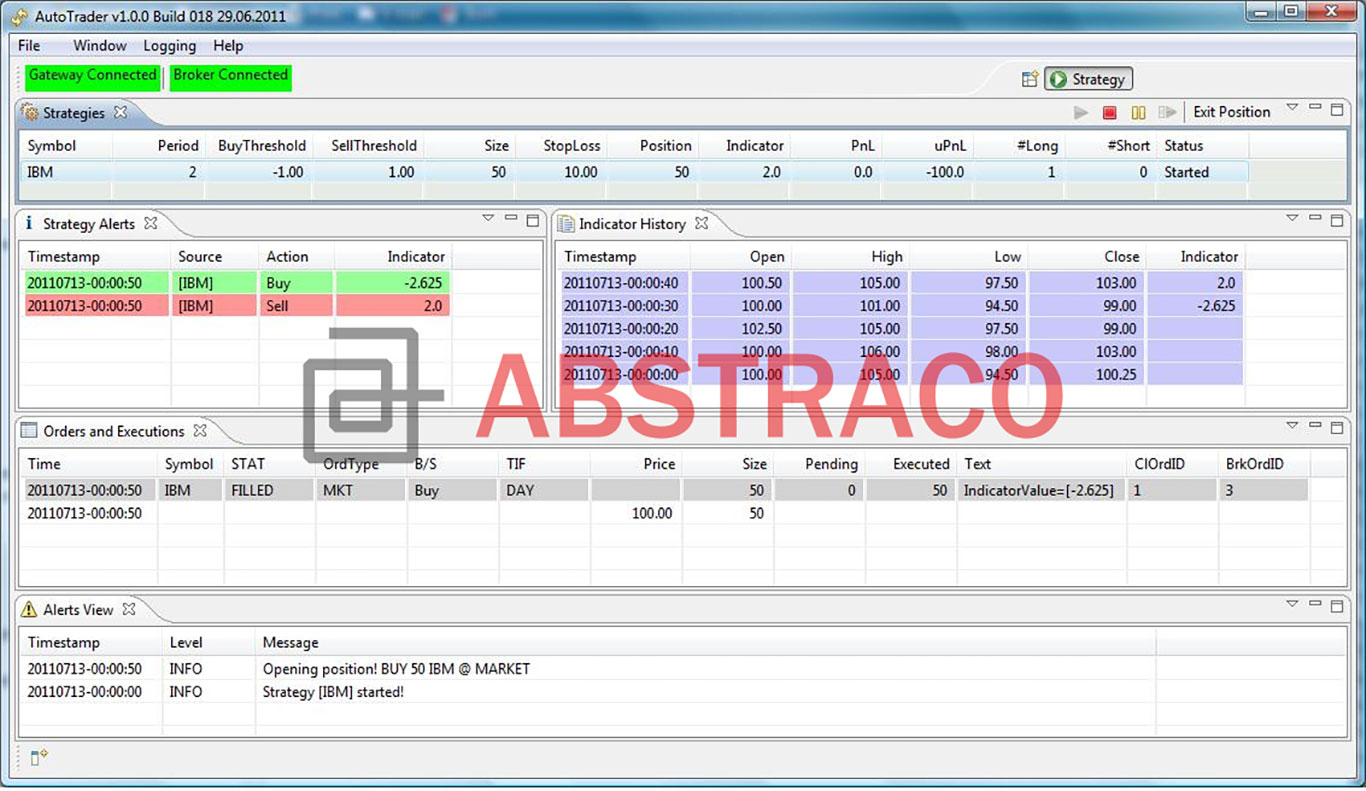Open the Window menu
The height and width of the screenshot is (791, 1366).
point(99,46)
